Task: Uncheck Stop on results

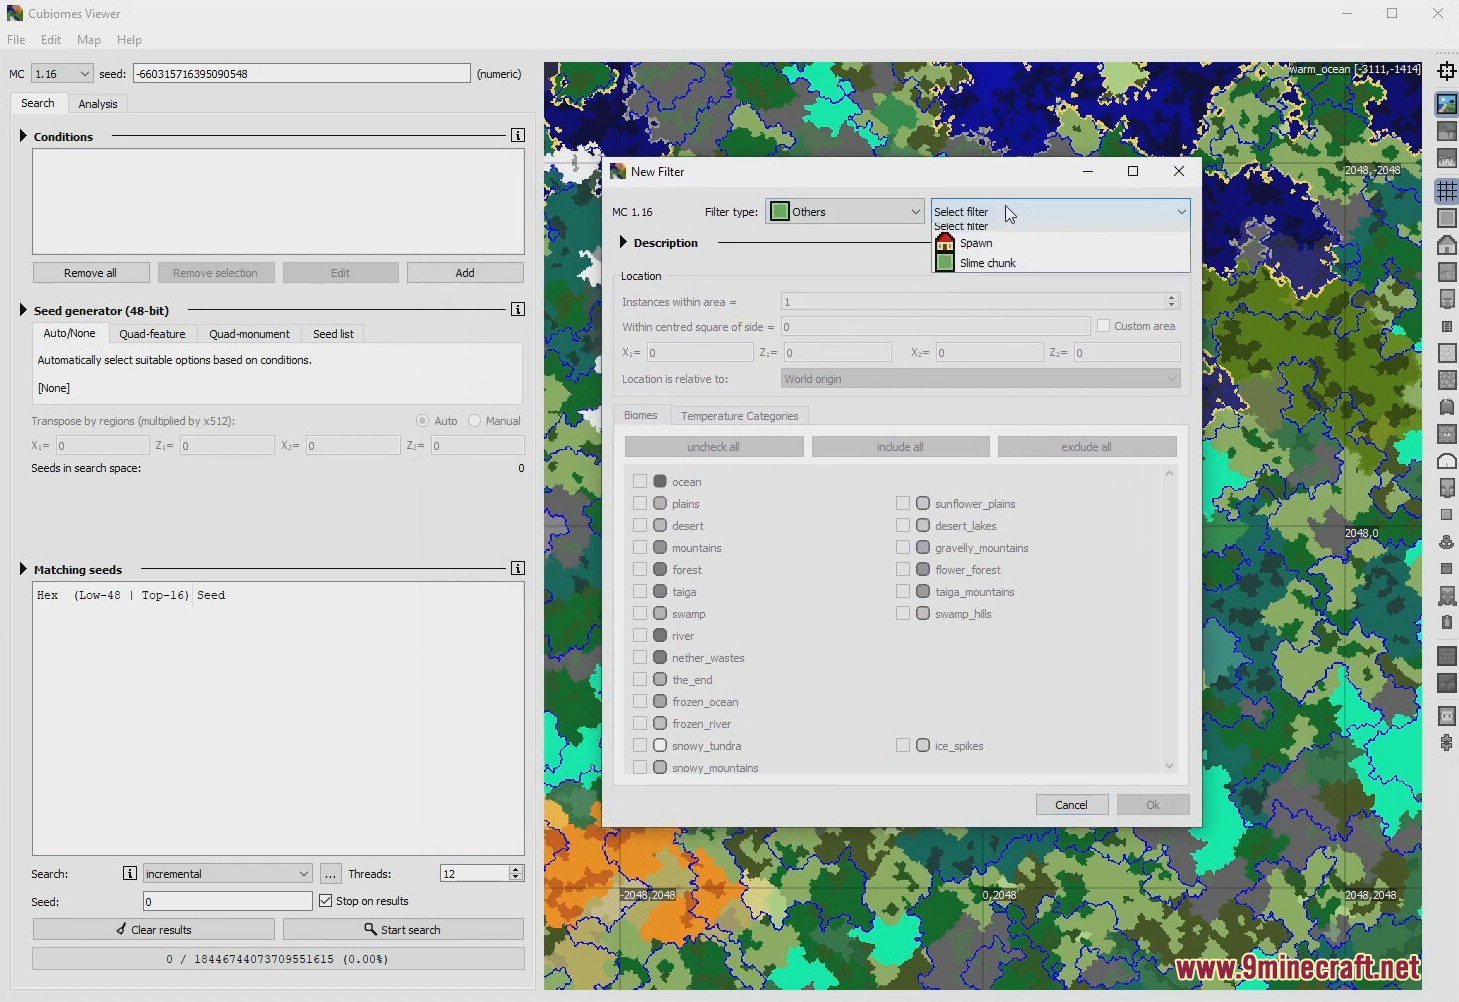Action: point(325,900)
